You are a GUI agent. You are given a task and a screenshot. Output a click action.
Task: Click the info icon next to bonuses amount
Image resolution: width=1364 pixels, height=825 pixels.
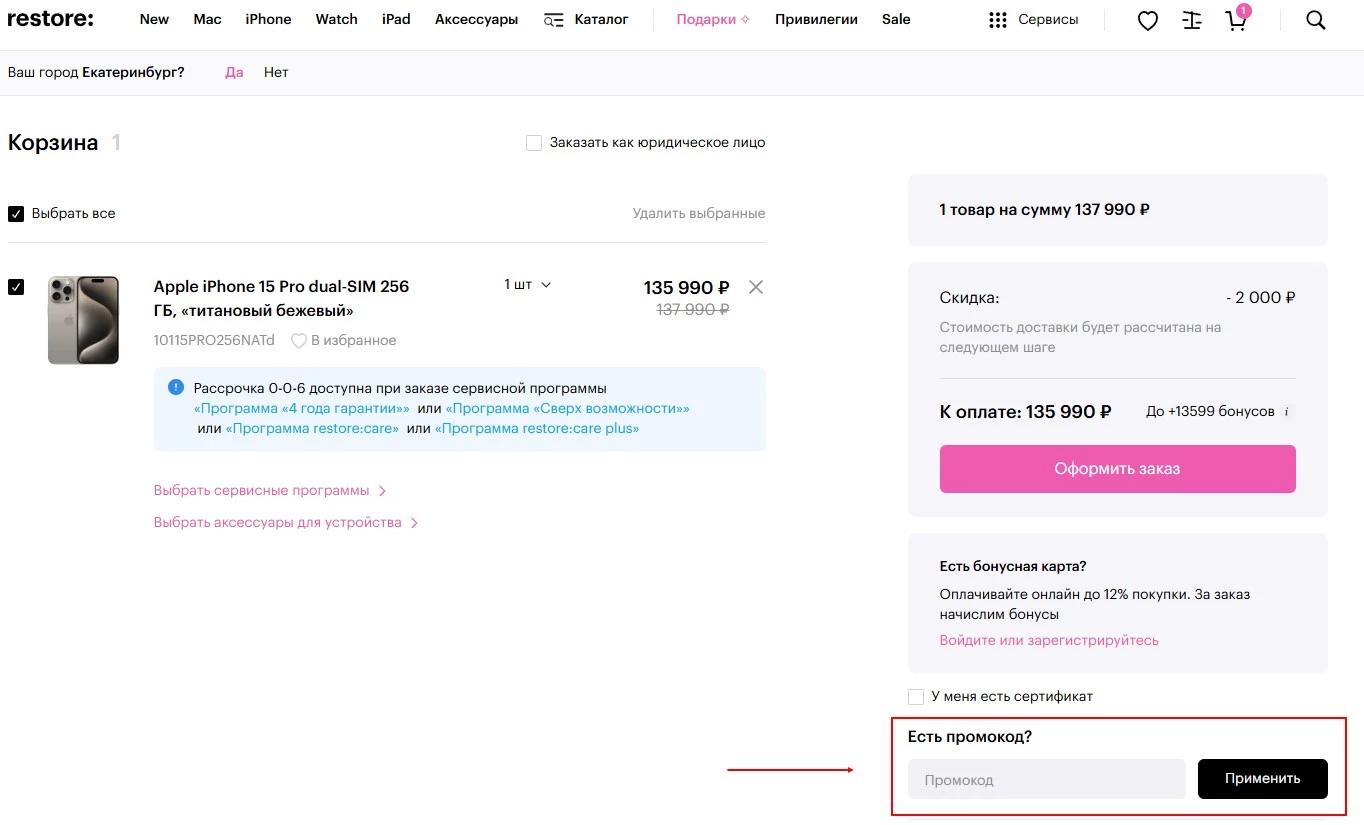(x=1286, y=411)
